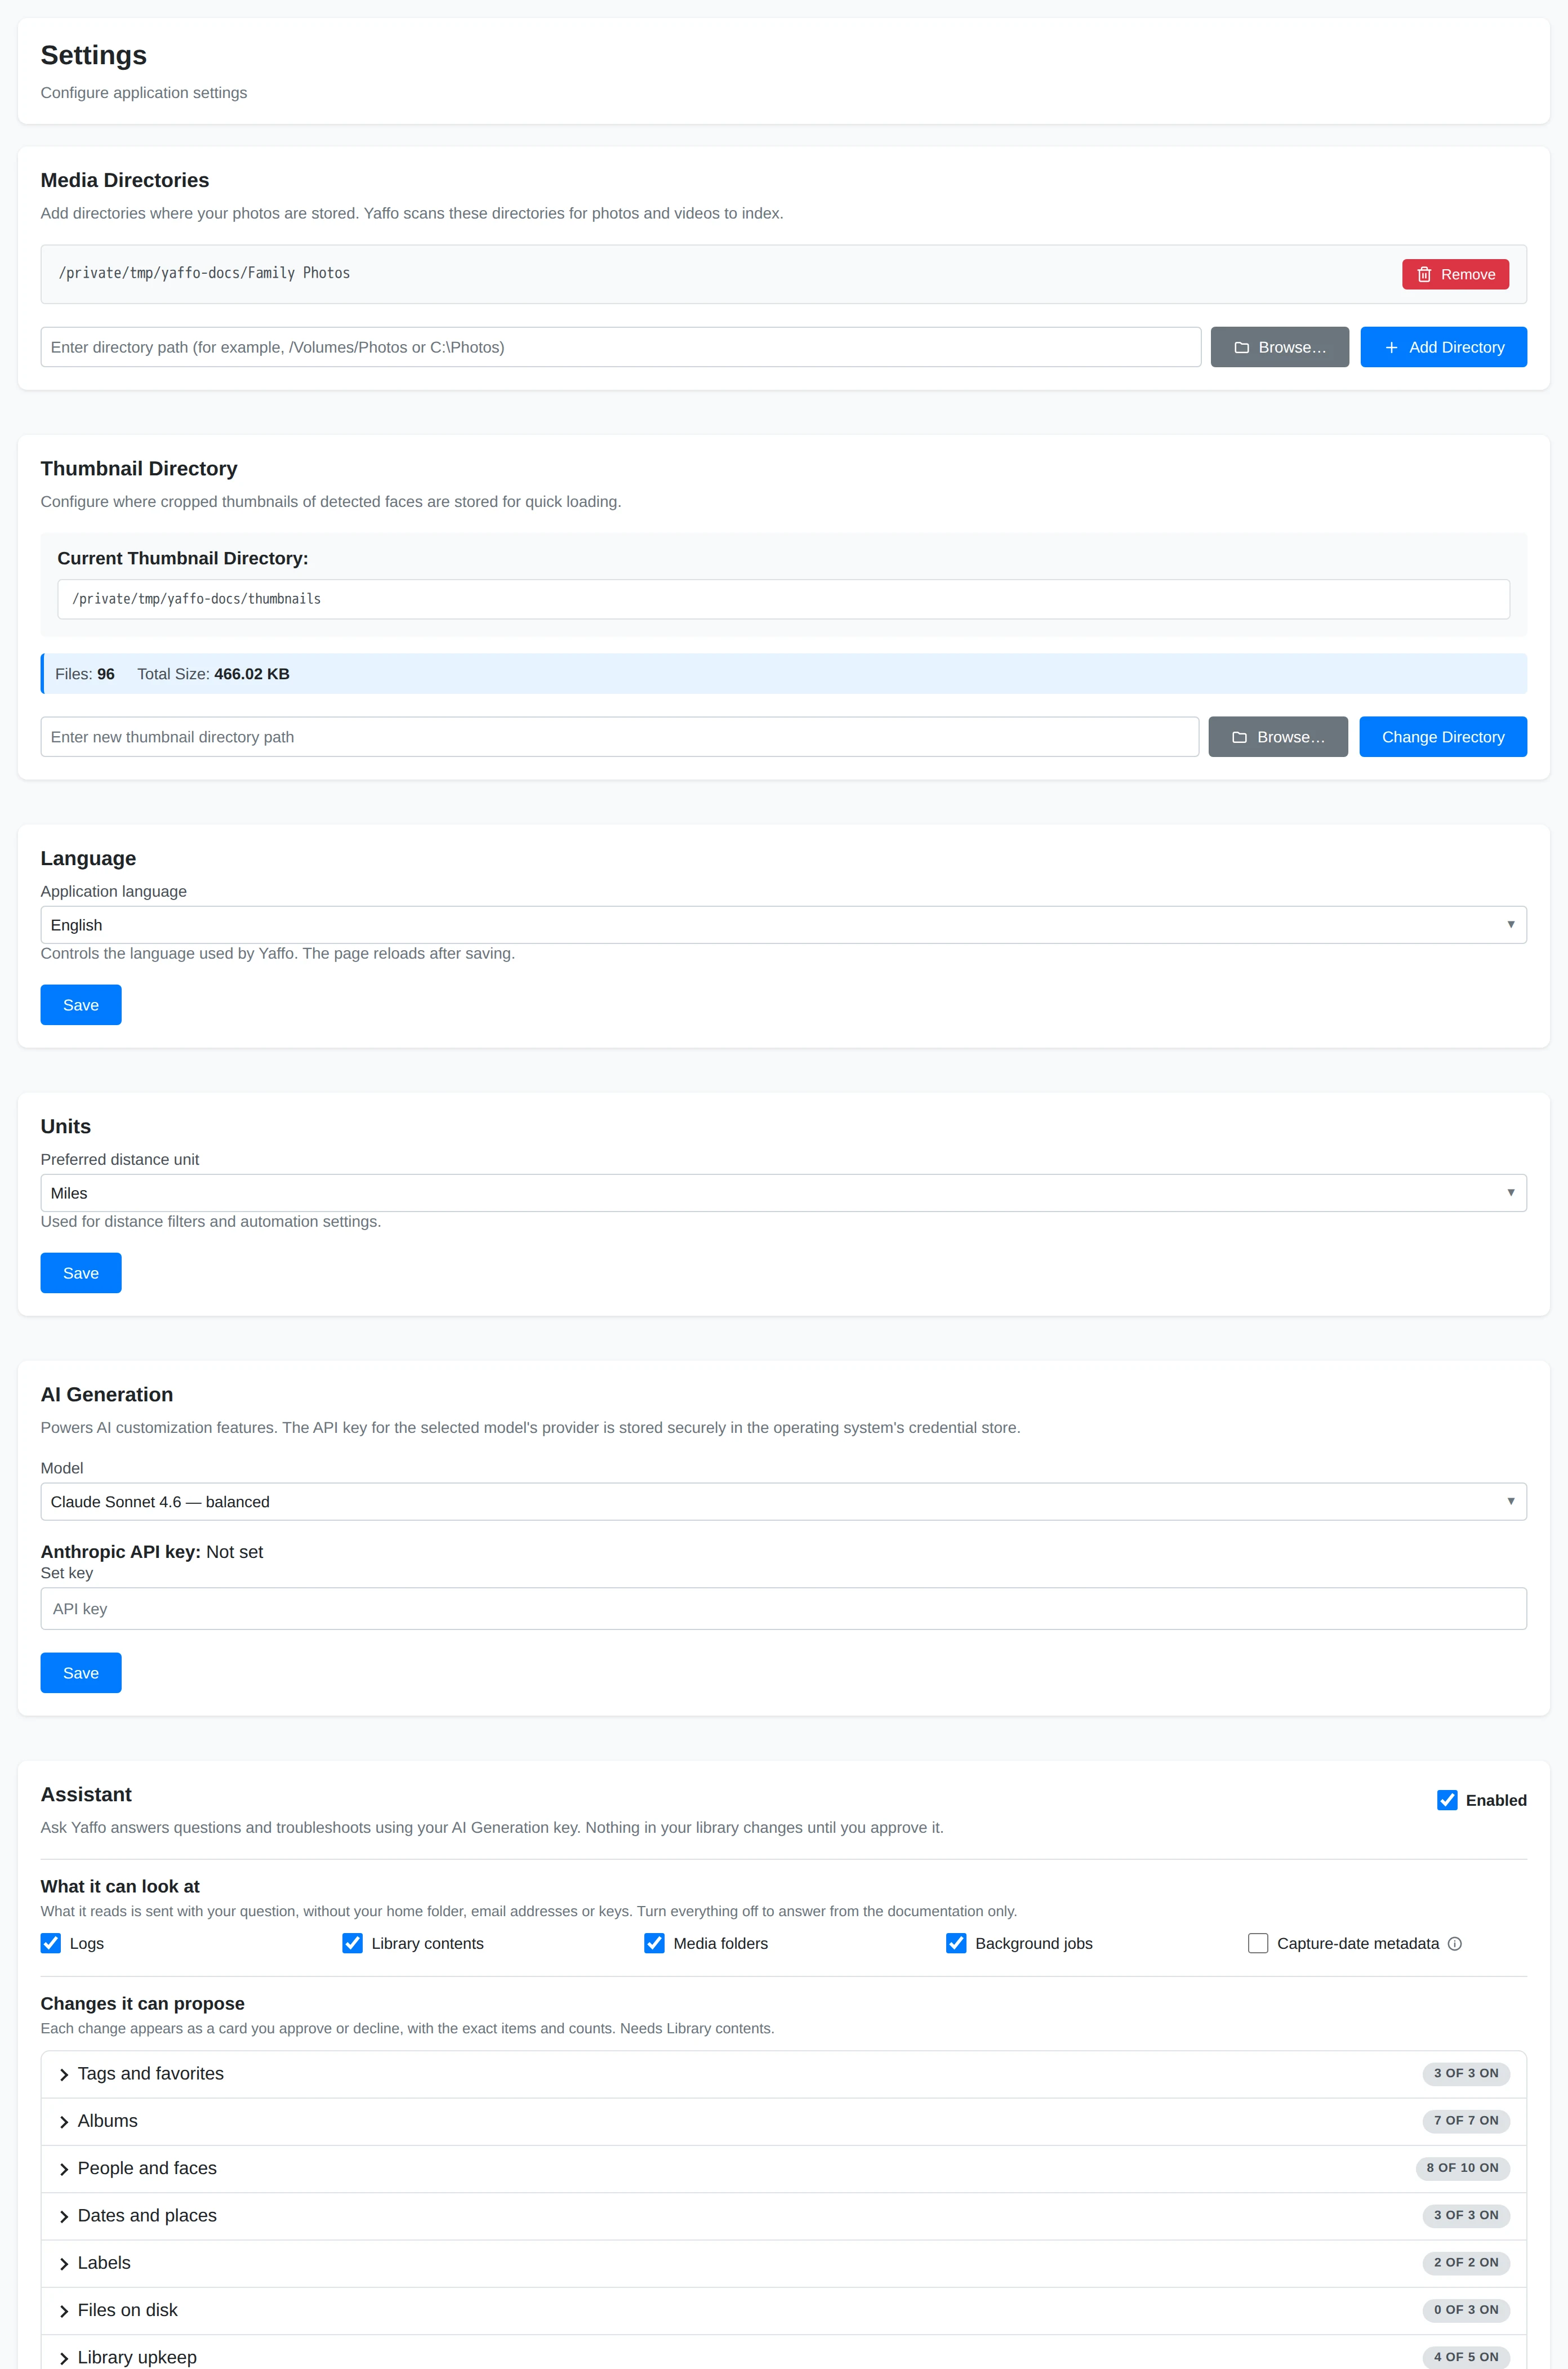This screenshot has width=1568, height=2369.
Task: Uncheck the Logs checkbox
Action: [51, 1943]
